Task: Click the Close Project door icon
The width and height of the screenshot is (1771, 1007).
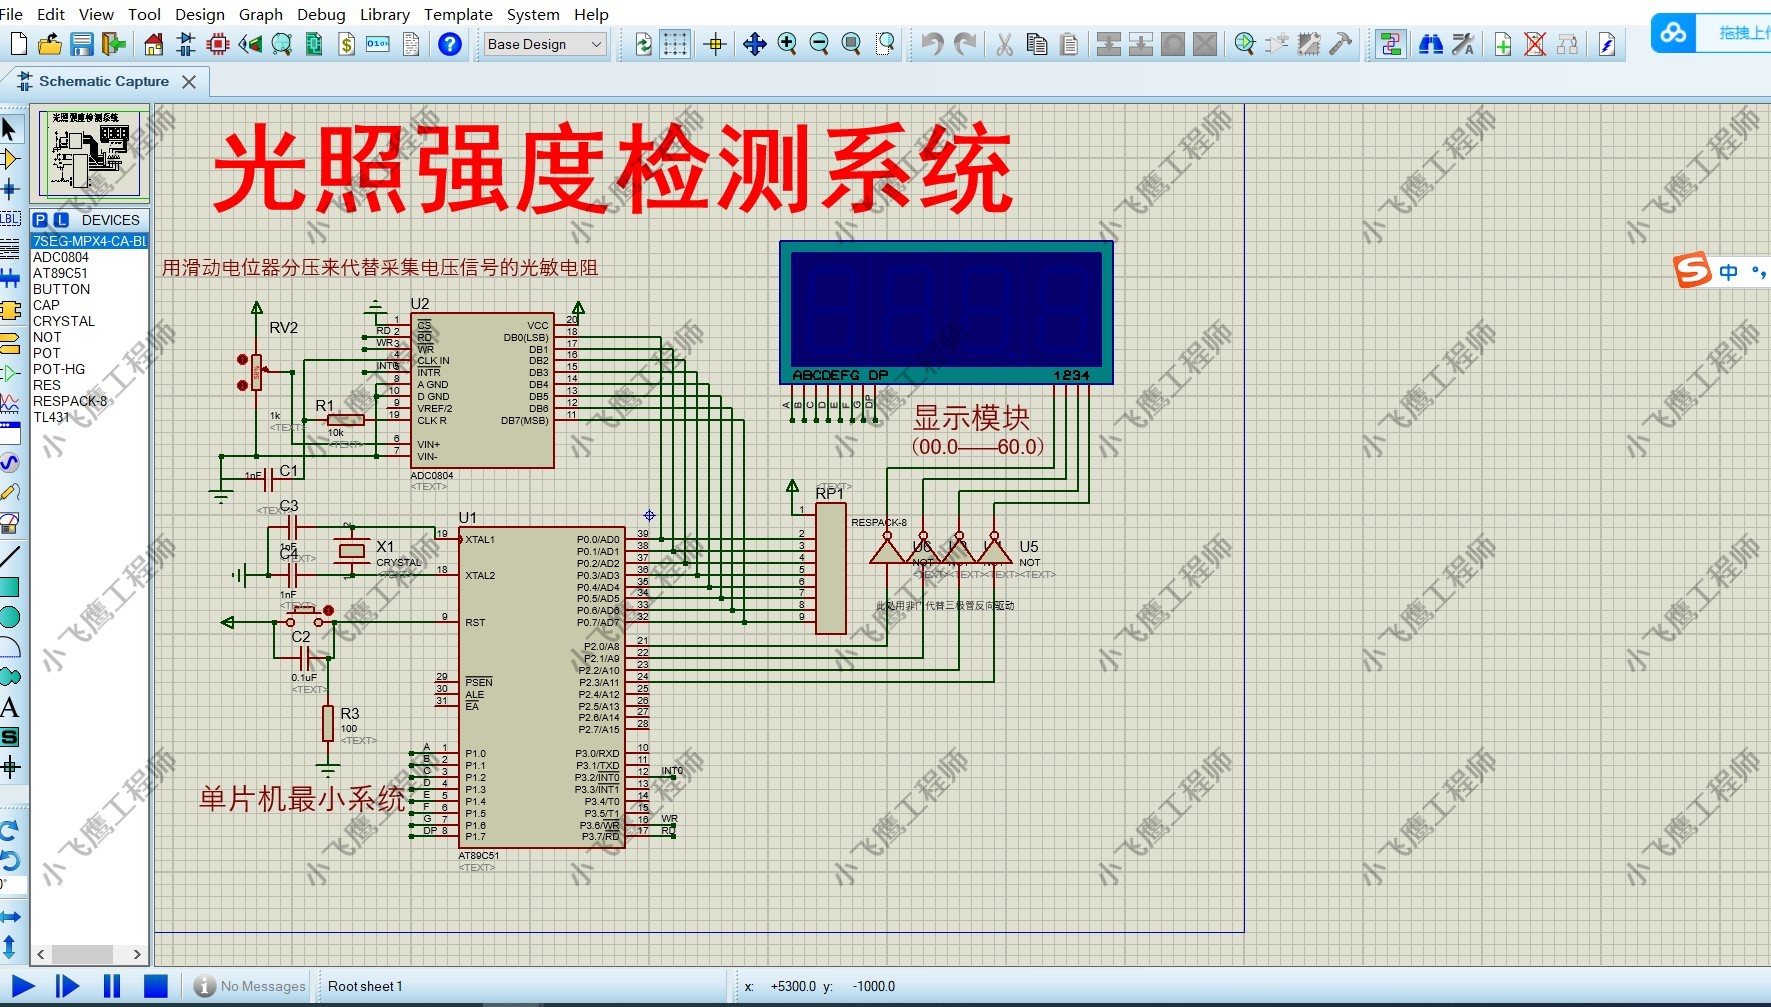Action: pyautogui.click(x=114, y=44)
